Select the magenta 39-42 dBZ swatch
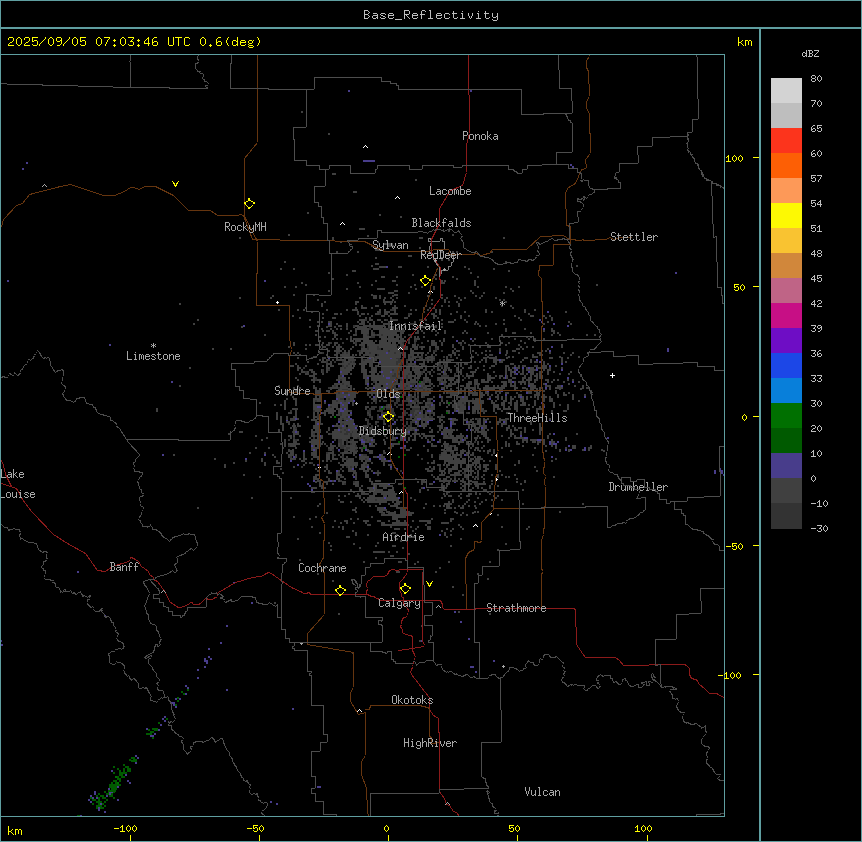 click(x=786, y=315)
